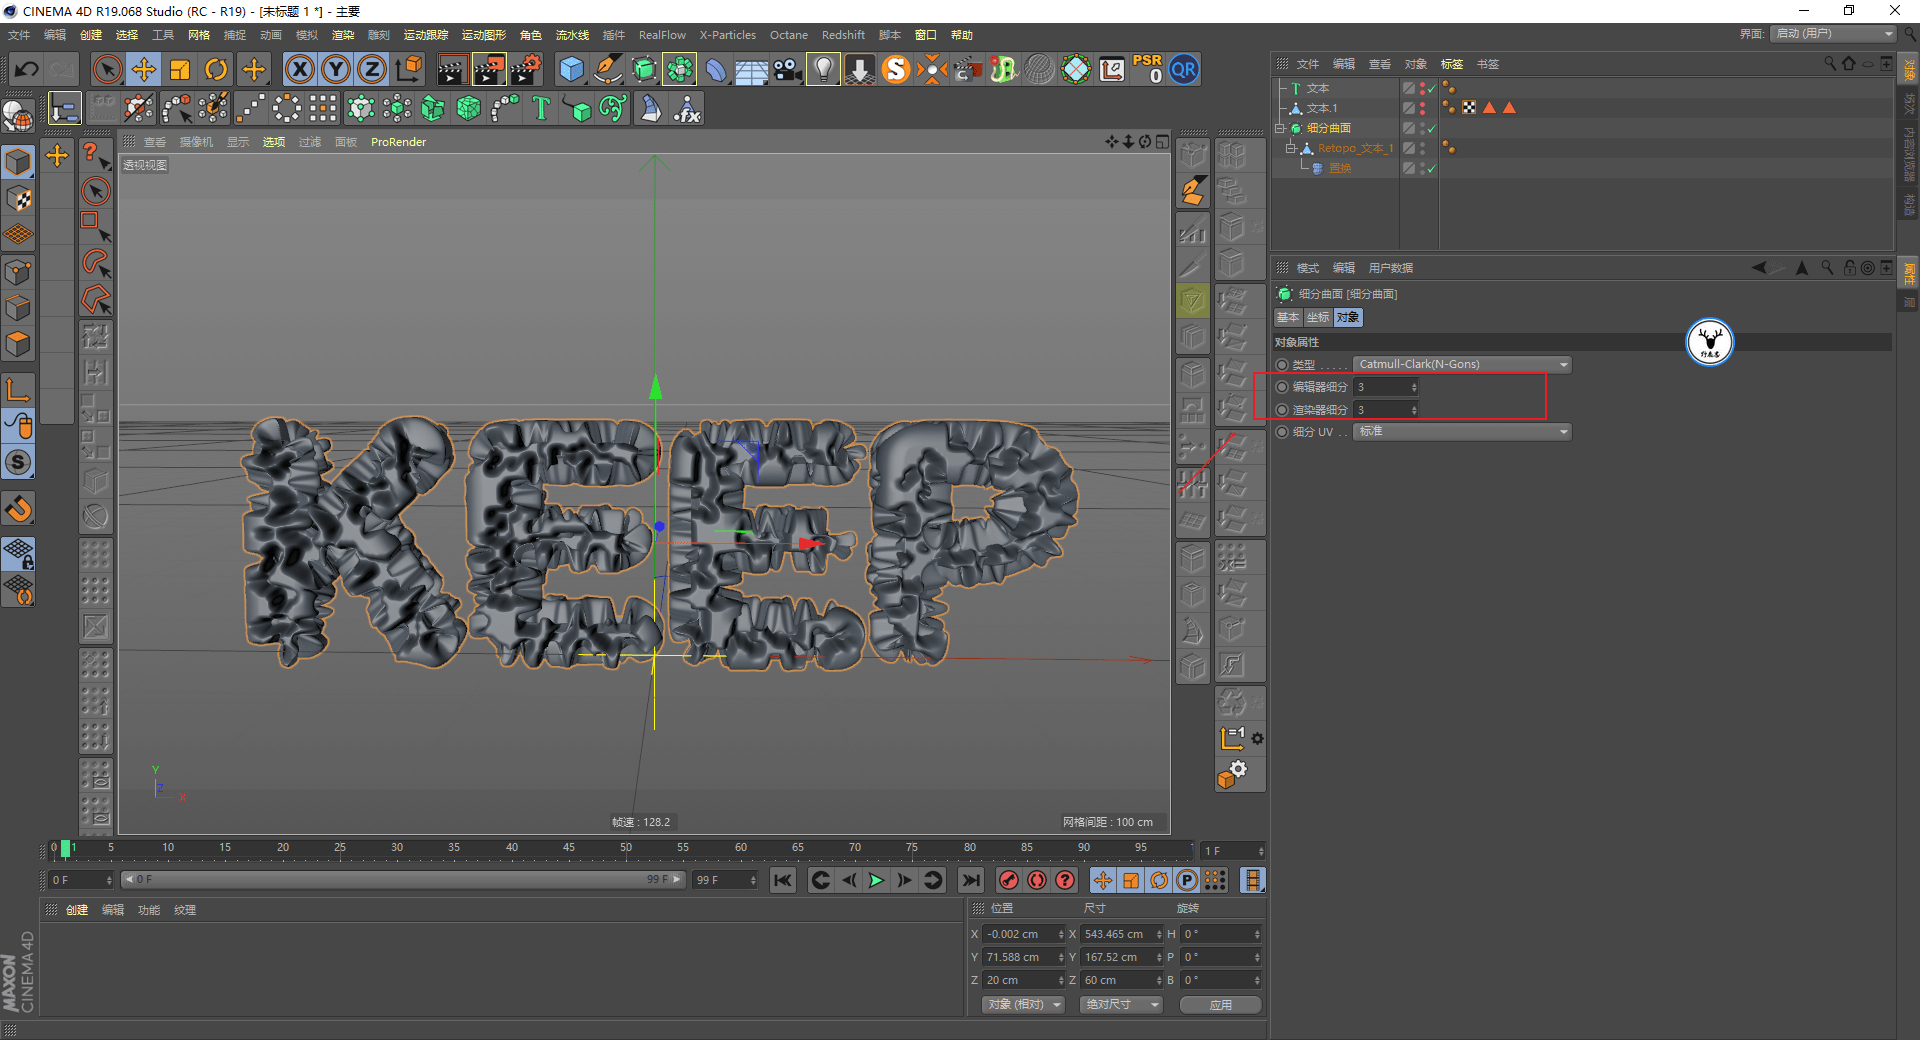Viewport: 1920px width, 1040px height.
Task: Click the fx effector icon
Action: [687, 108]
